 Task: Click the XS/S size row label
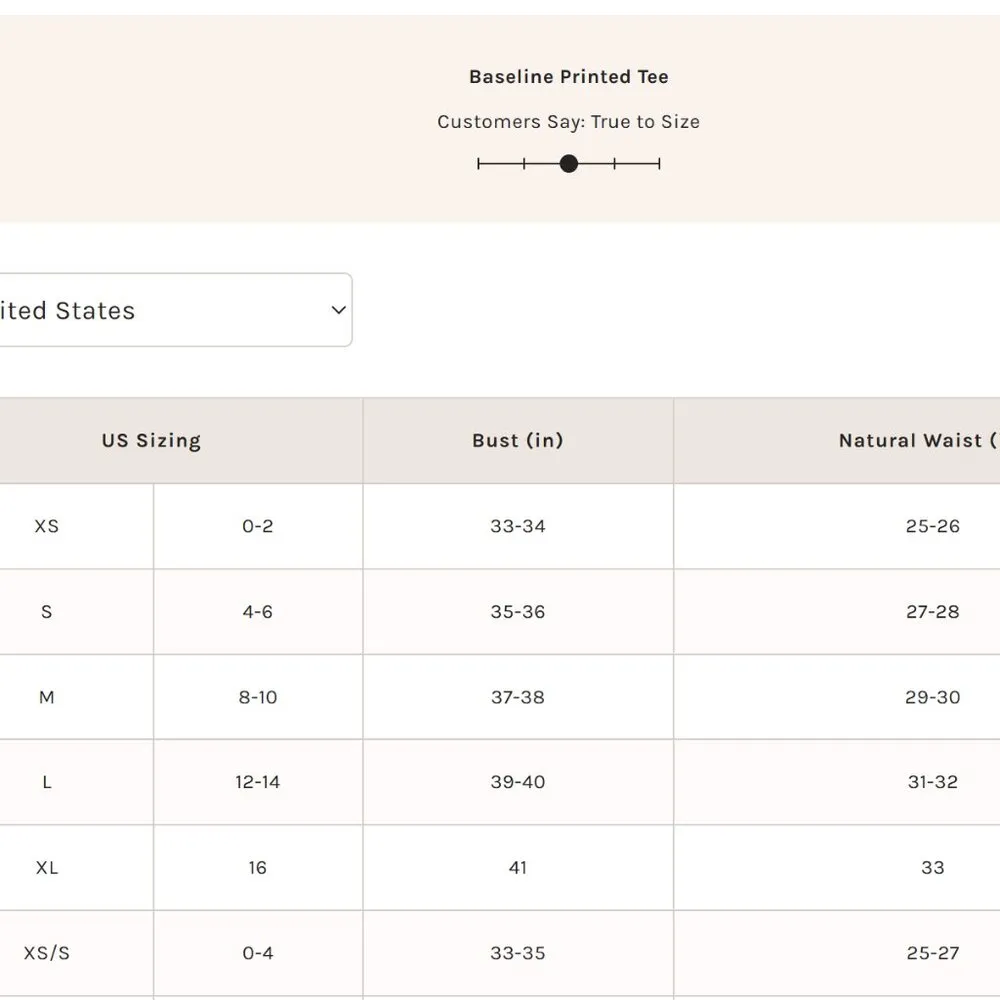click(47, 953)
